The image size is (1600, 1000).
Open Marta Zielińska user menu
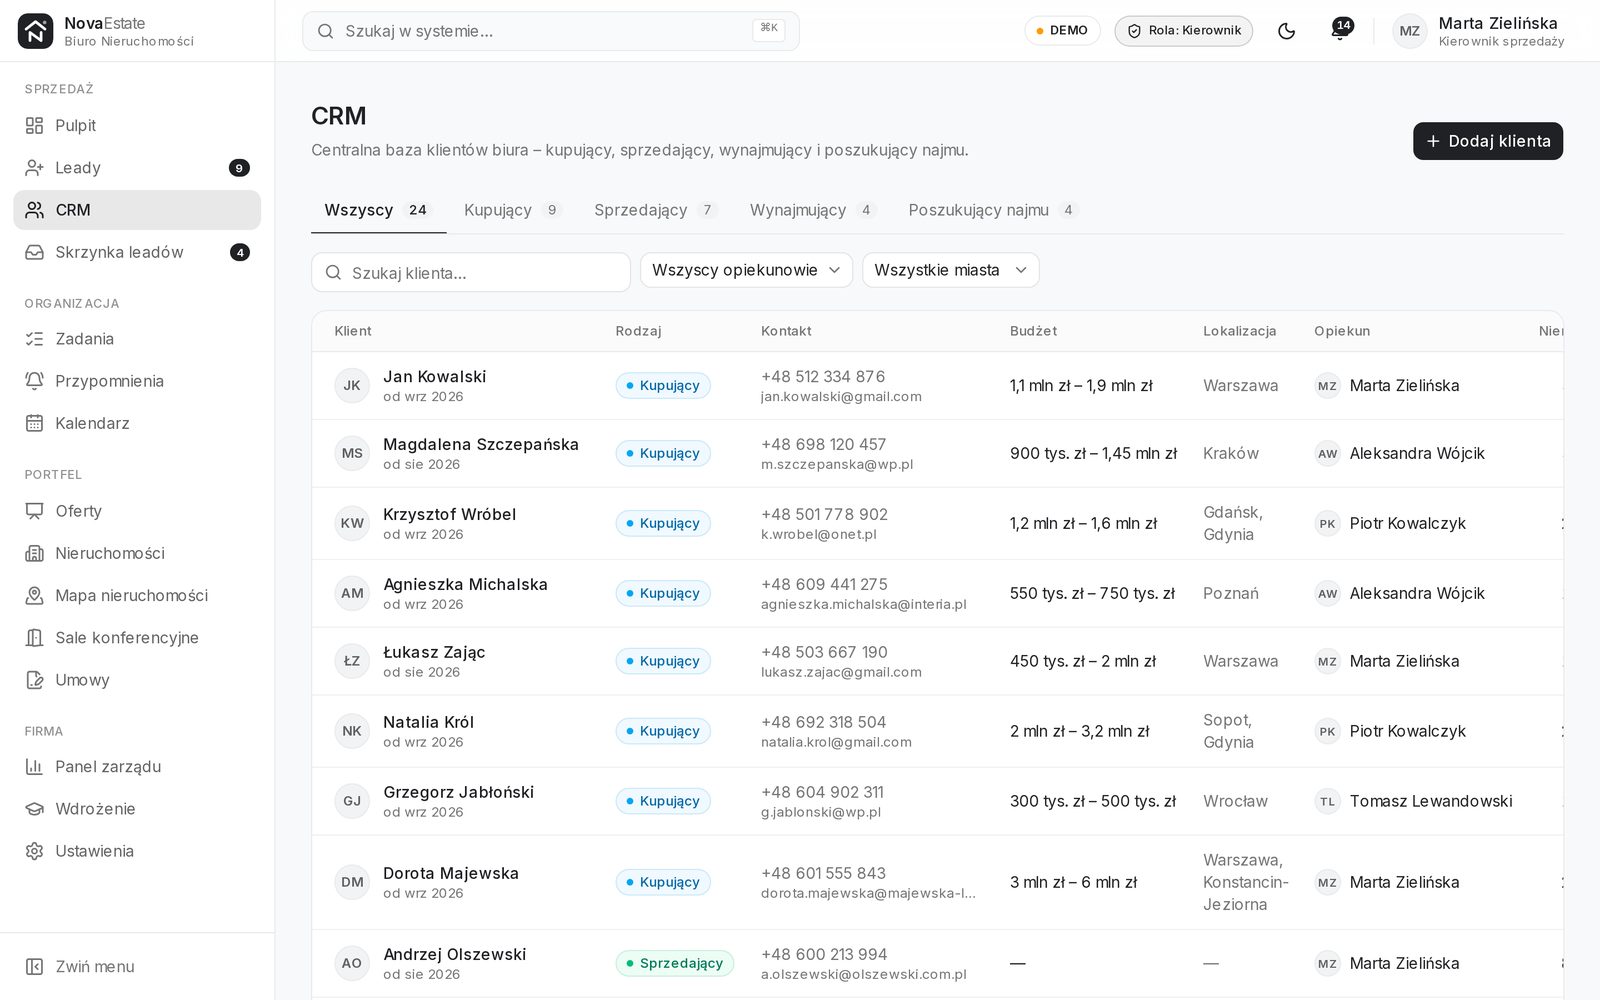[x=1478, y=31]
